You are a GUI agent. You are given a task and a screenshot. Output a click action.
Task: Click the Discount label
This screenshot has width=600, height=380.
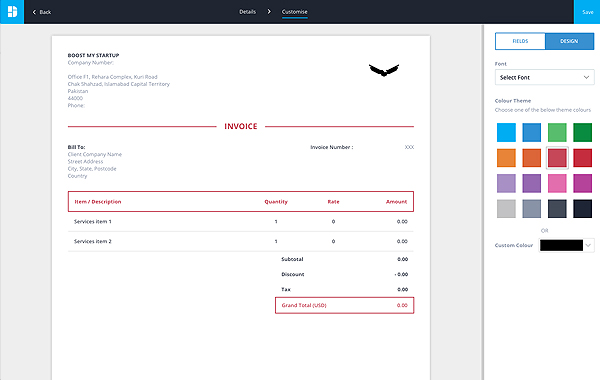click(x=293, y=274)
